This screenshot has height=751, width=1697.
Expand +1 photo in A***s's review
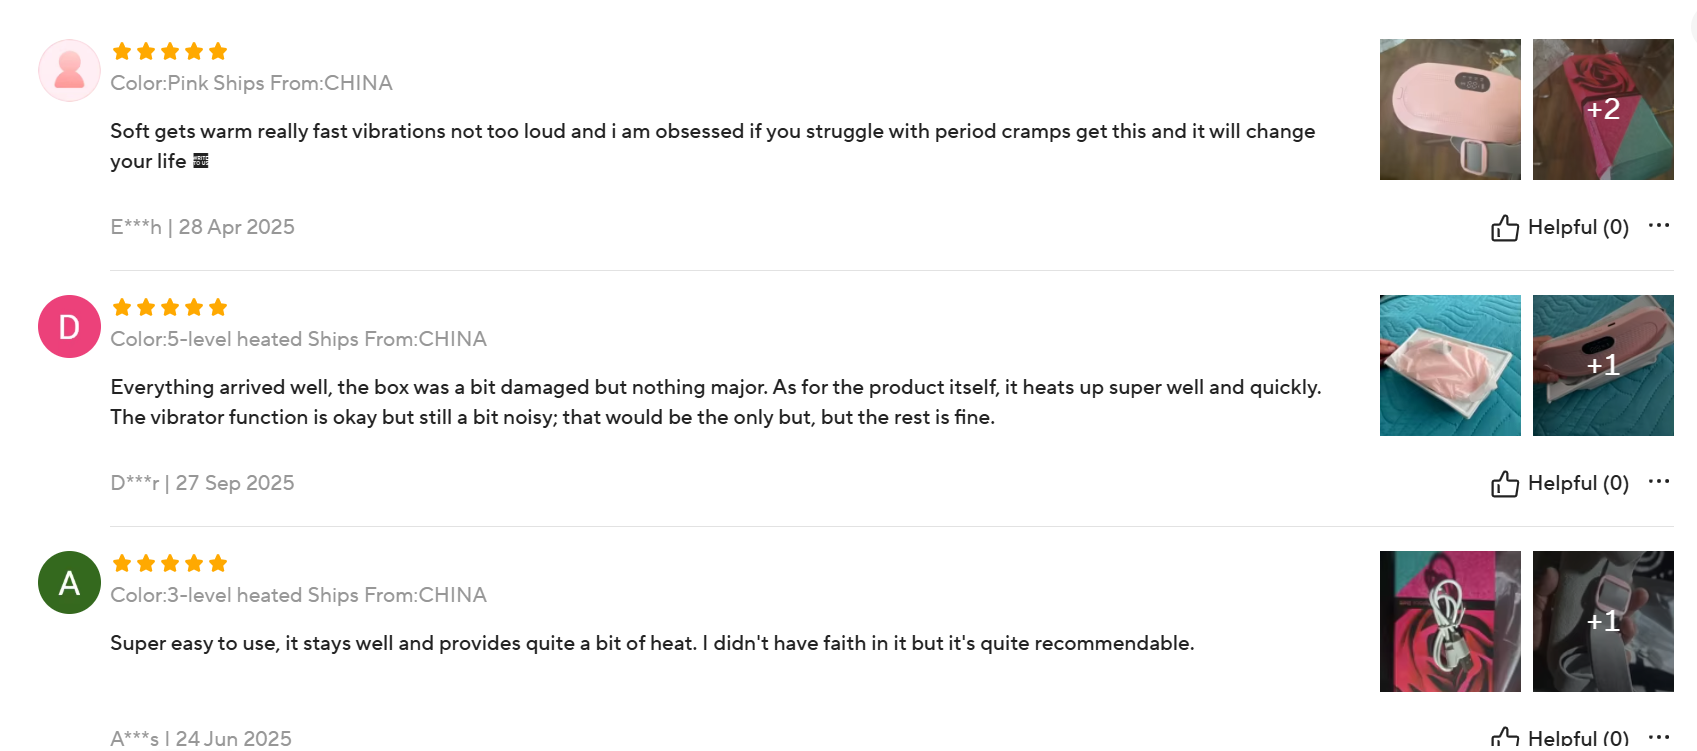click(x=1603, y=622)
